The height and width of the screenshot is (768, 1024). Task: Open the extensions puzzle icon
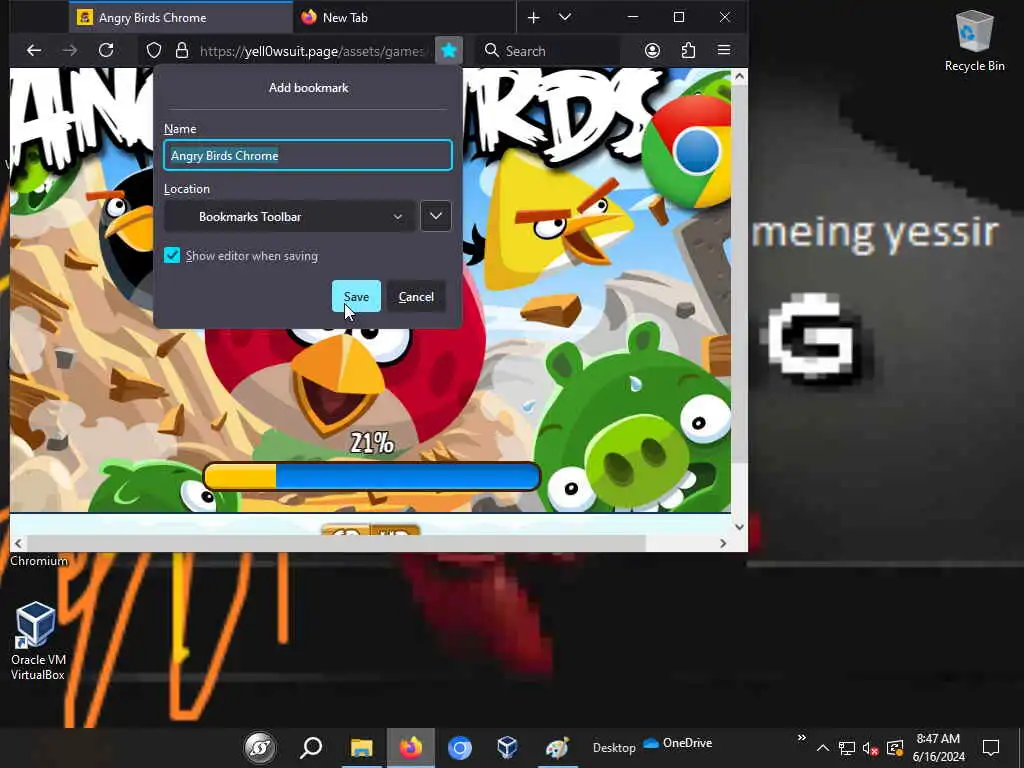pos(688,50)
